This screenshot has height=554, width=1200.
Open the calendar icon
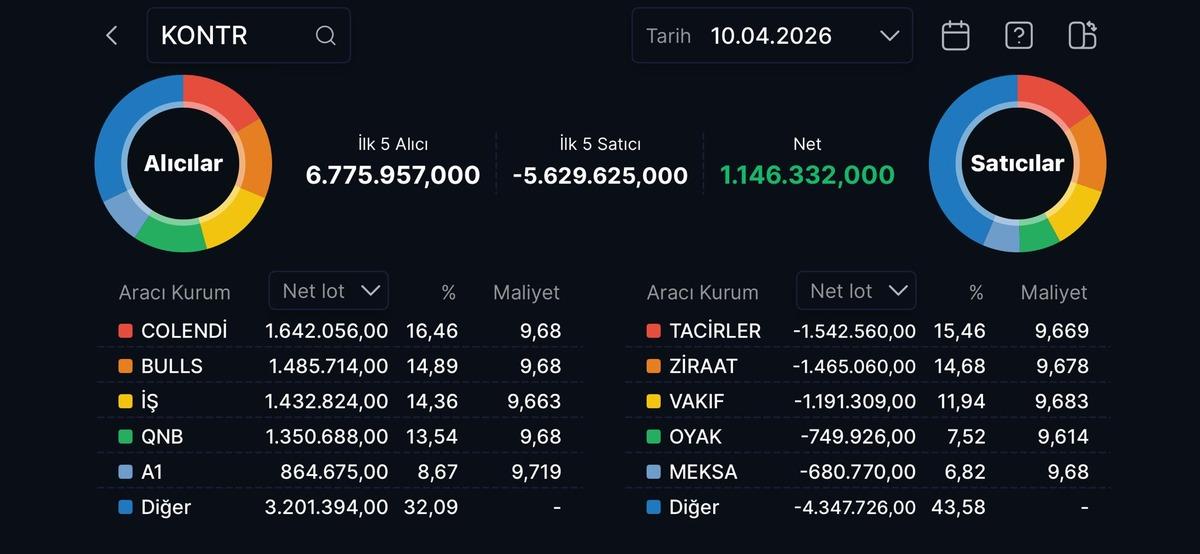point(956,36)
